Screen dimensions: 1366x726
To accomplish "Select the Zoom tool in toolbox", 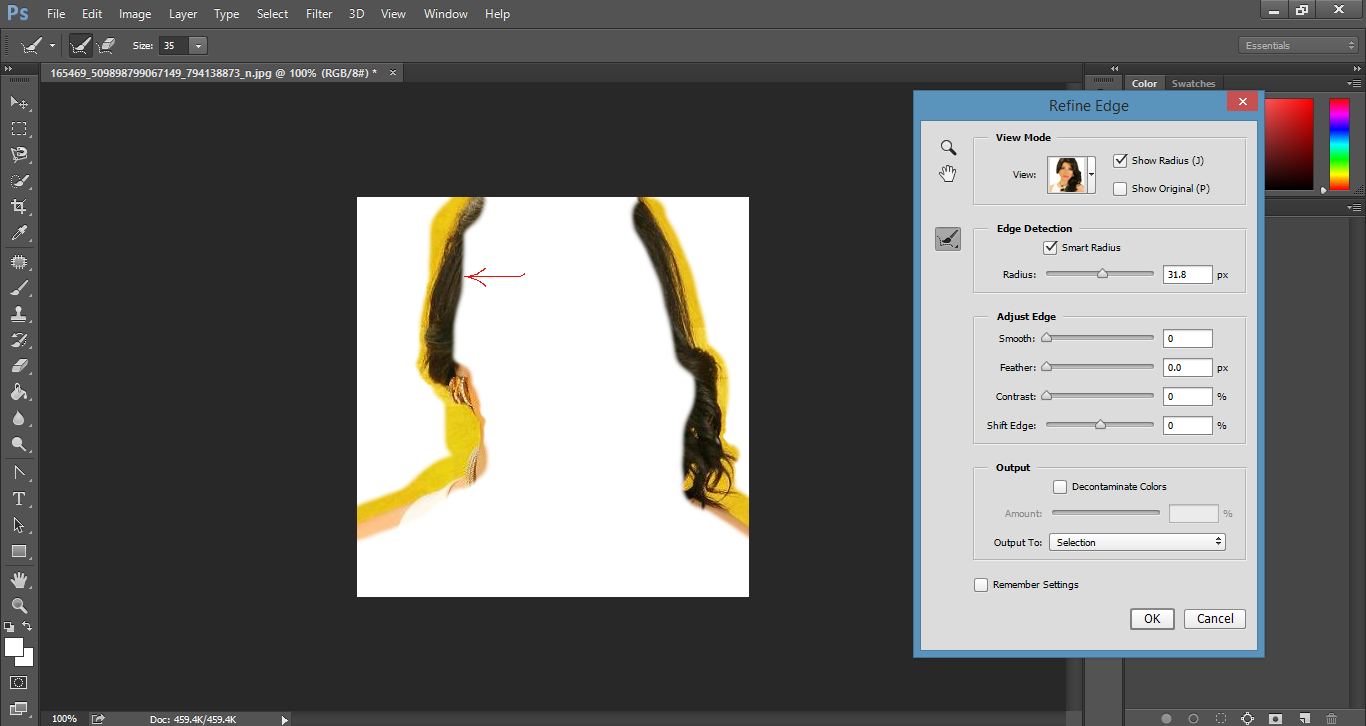I will click(x=19, y=605).
